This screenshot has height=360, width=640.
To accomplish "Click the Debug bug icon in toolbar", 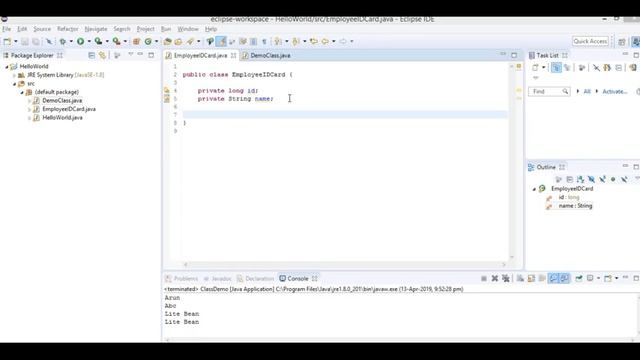I will click(62, 41).
